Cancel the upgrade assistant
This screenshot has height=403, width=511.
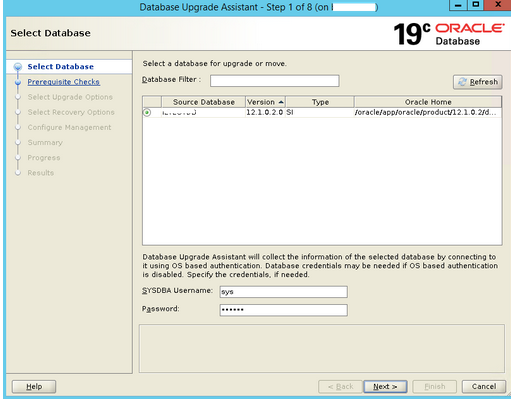click(x=484, y=387)
